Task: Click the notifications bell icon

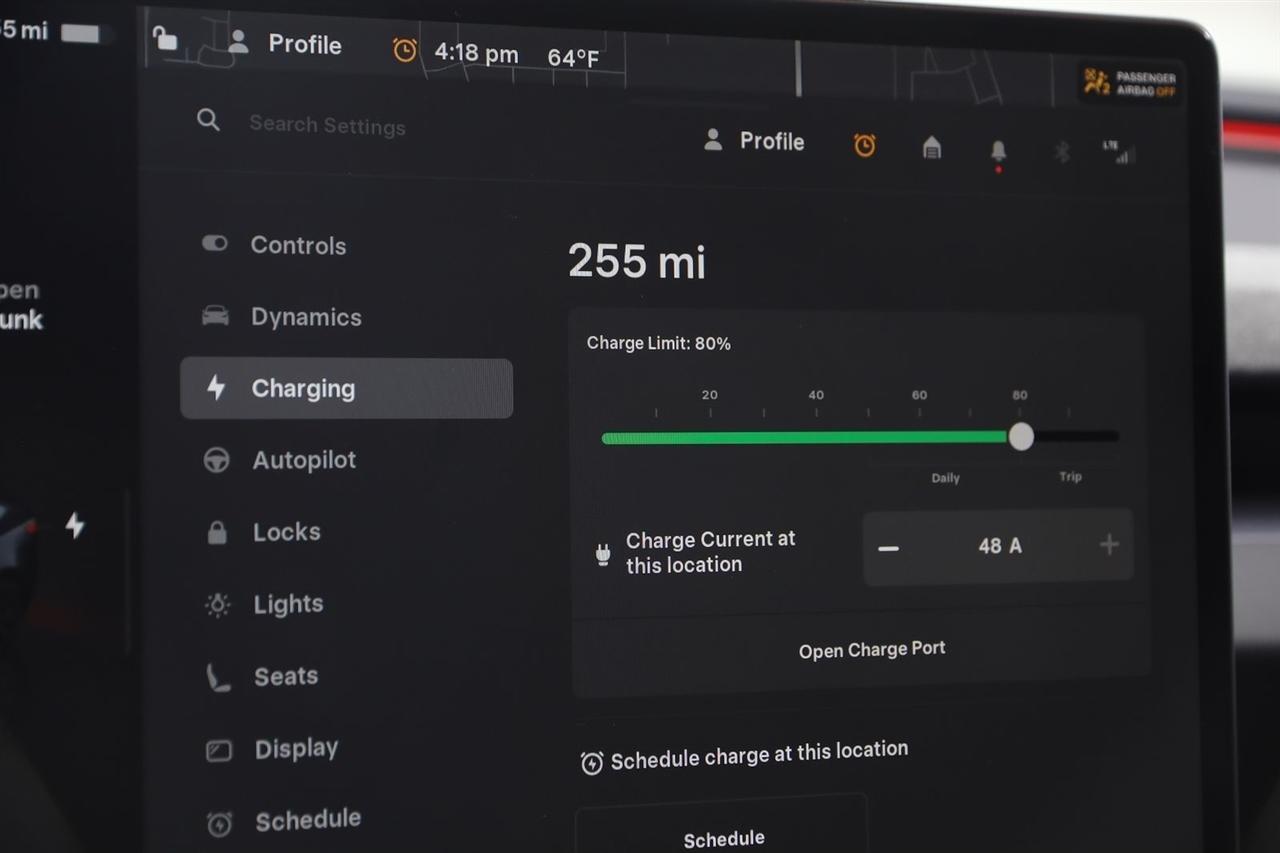Action: (997, 151)
